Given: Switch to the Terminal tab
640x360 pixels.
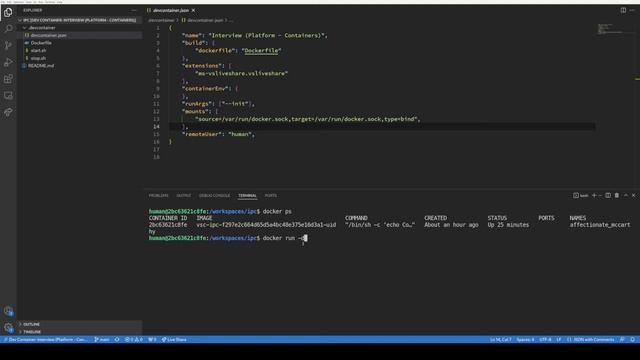Looking at the screenshot, I should (247, 196).
